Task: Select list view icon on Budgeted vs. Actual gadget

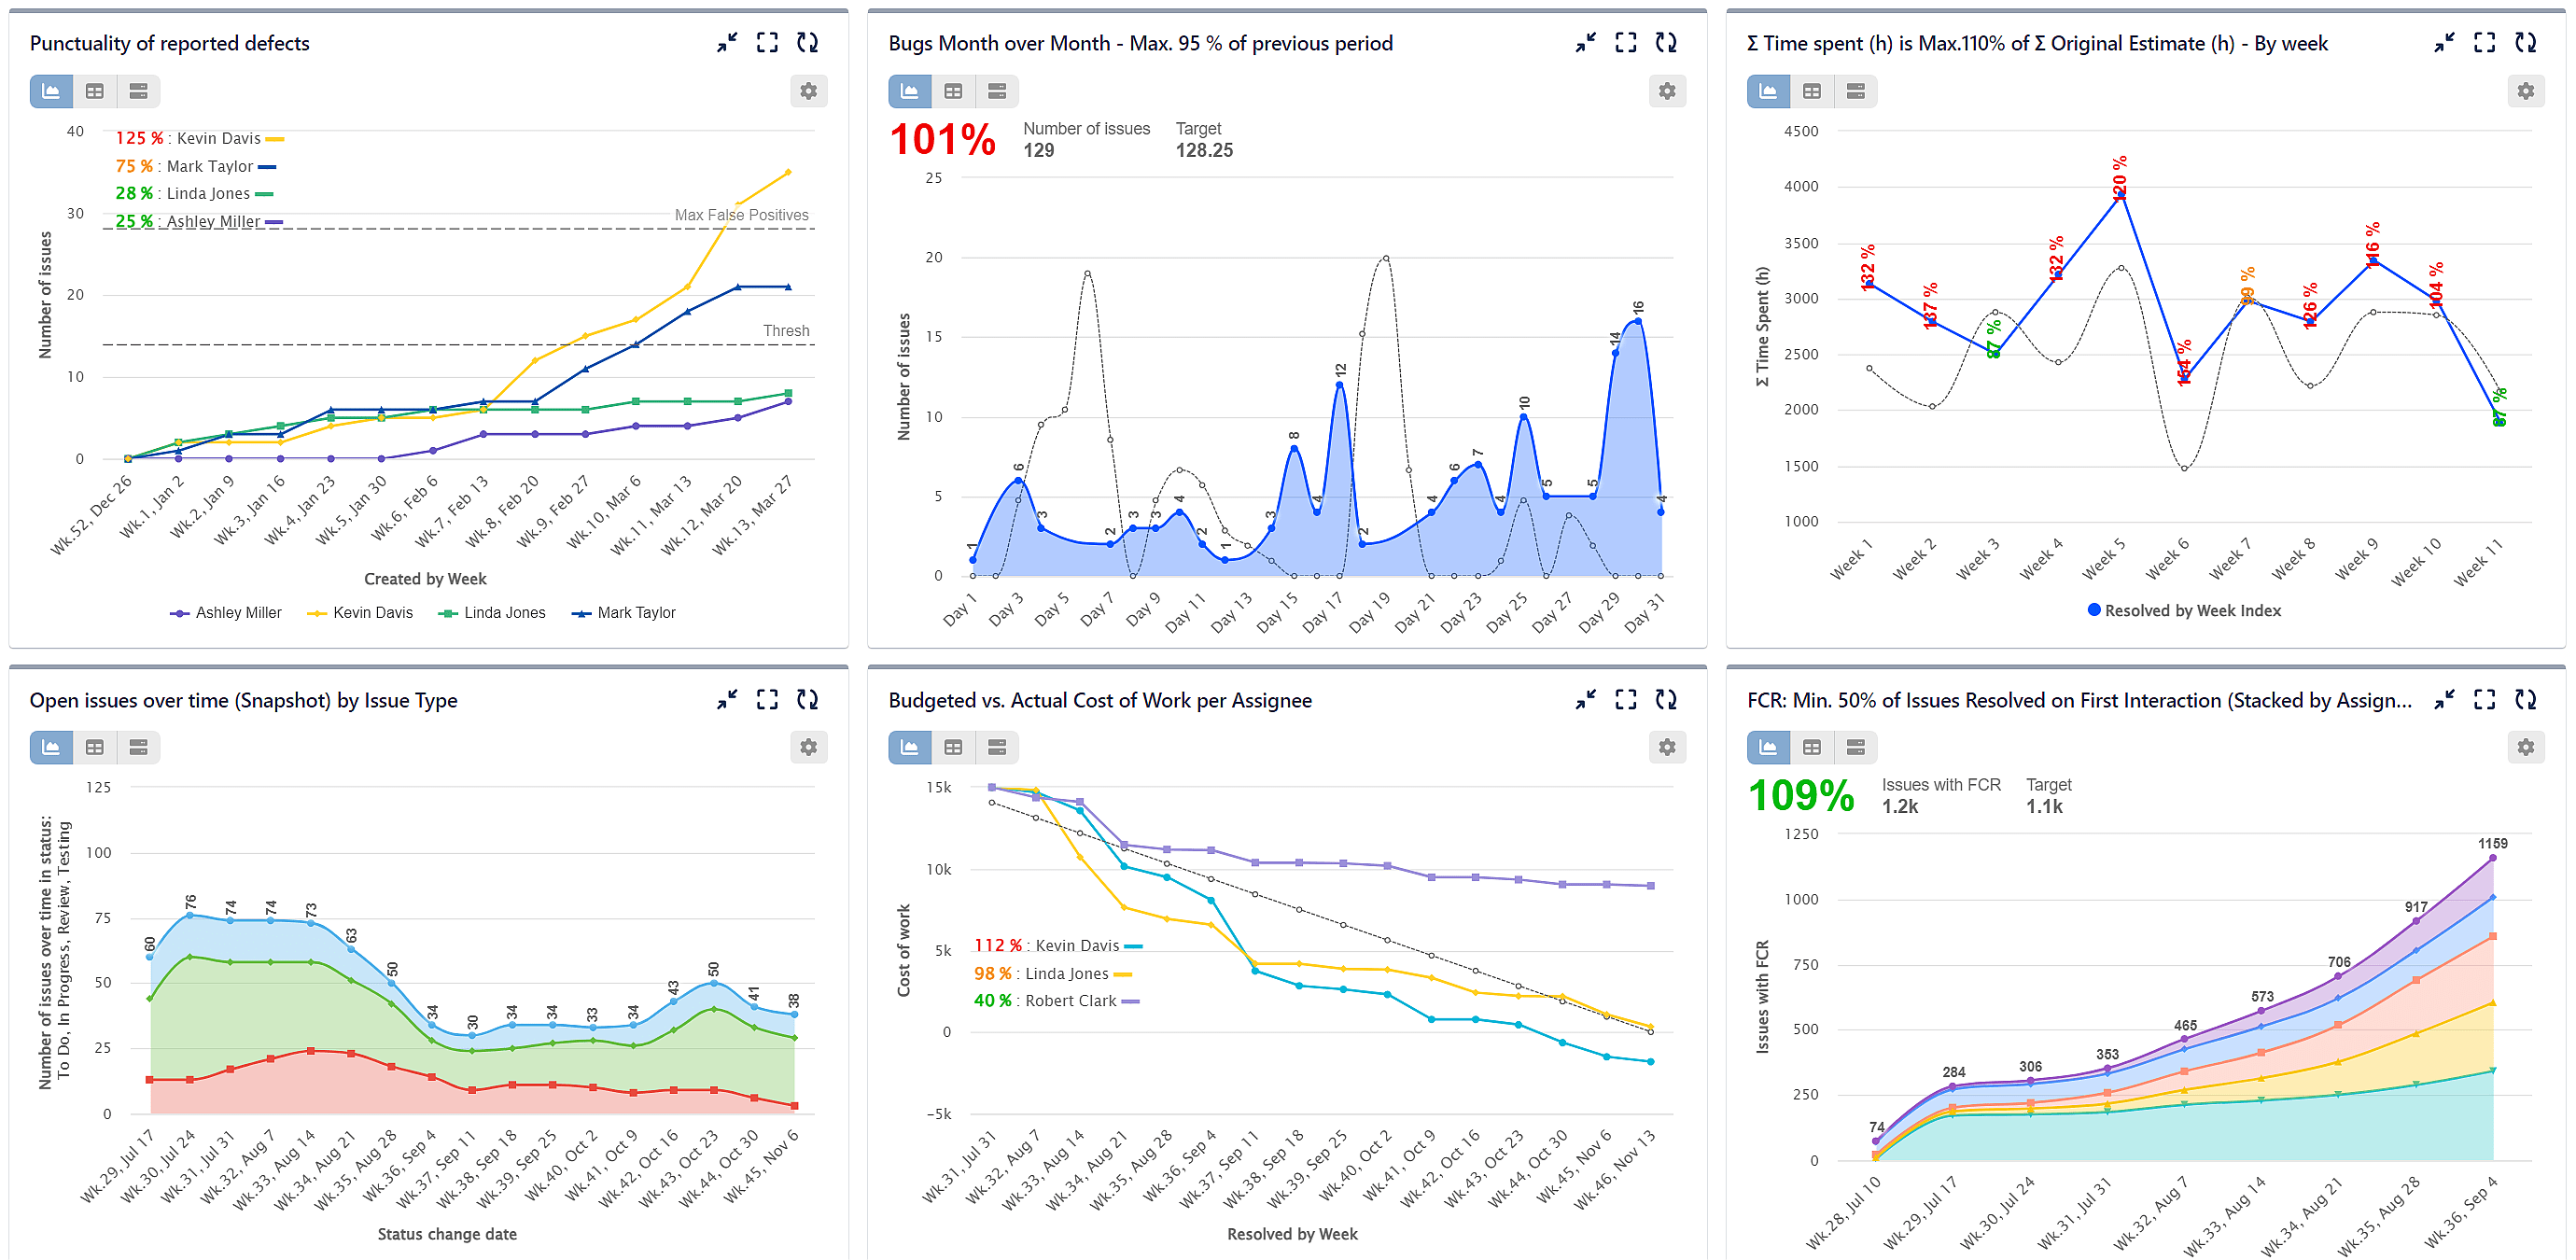Action: point(997,747)
